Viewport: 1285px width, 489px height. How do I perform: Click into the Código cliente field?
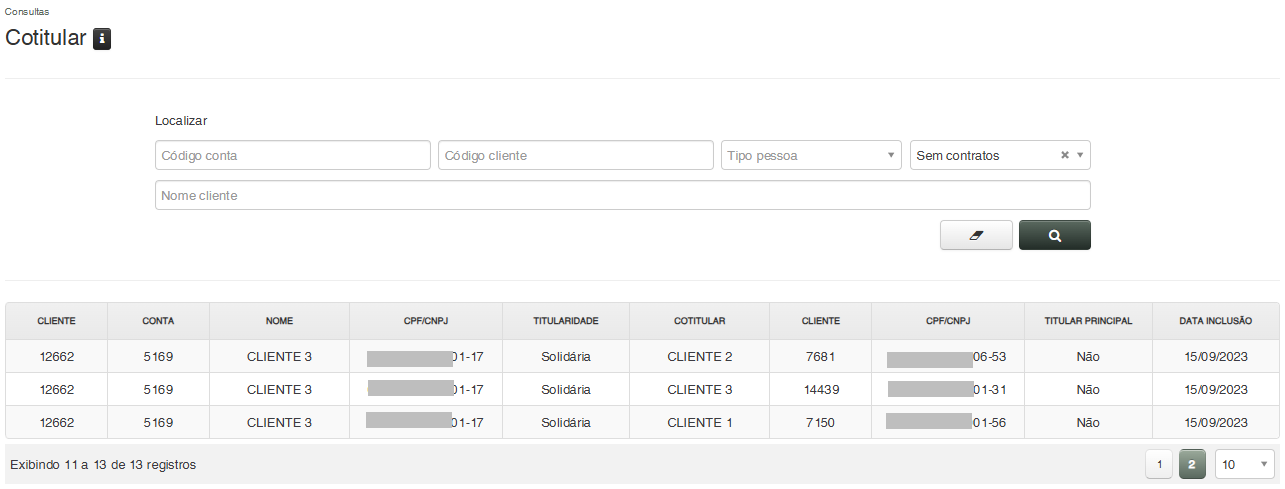click(575, 155)
